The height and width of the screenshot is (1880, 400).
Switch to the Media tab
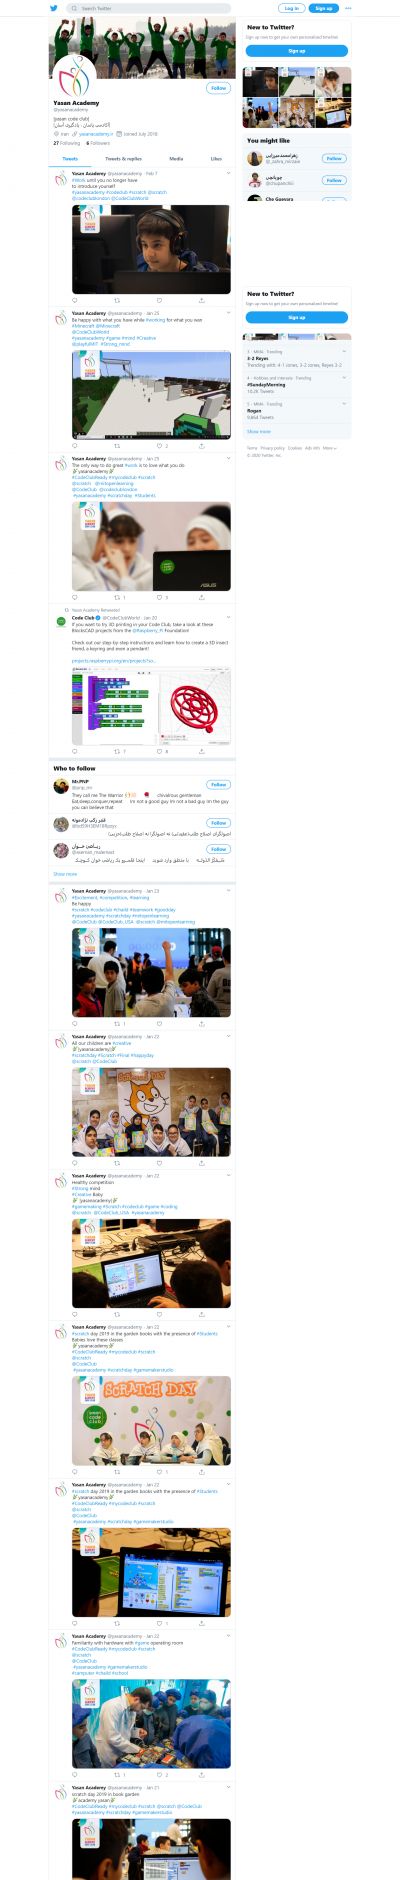coord(176,159)
